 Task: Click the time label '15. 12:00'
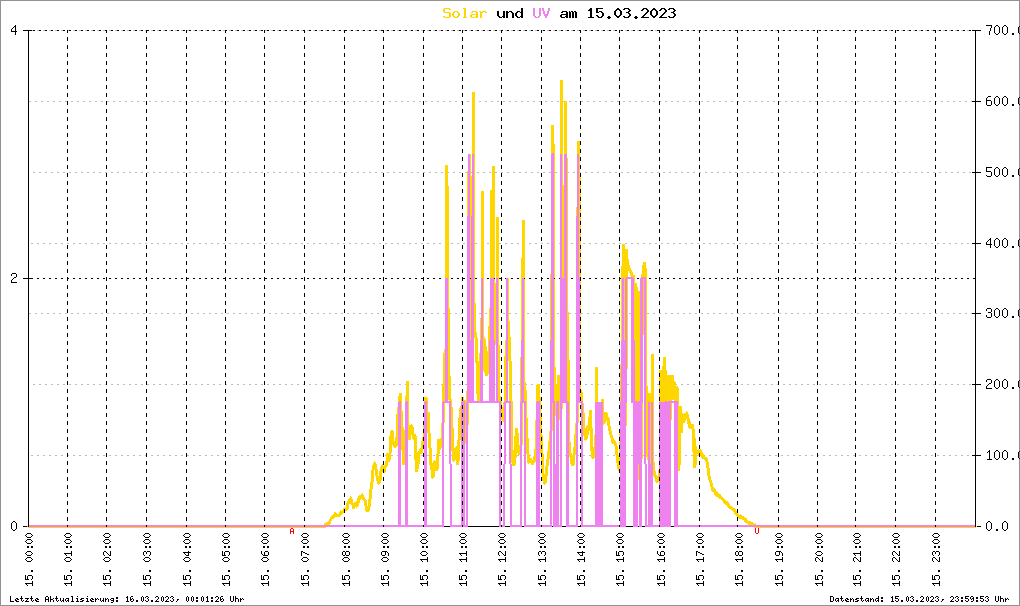pos(502,559)
